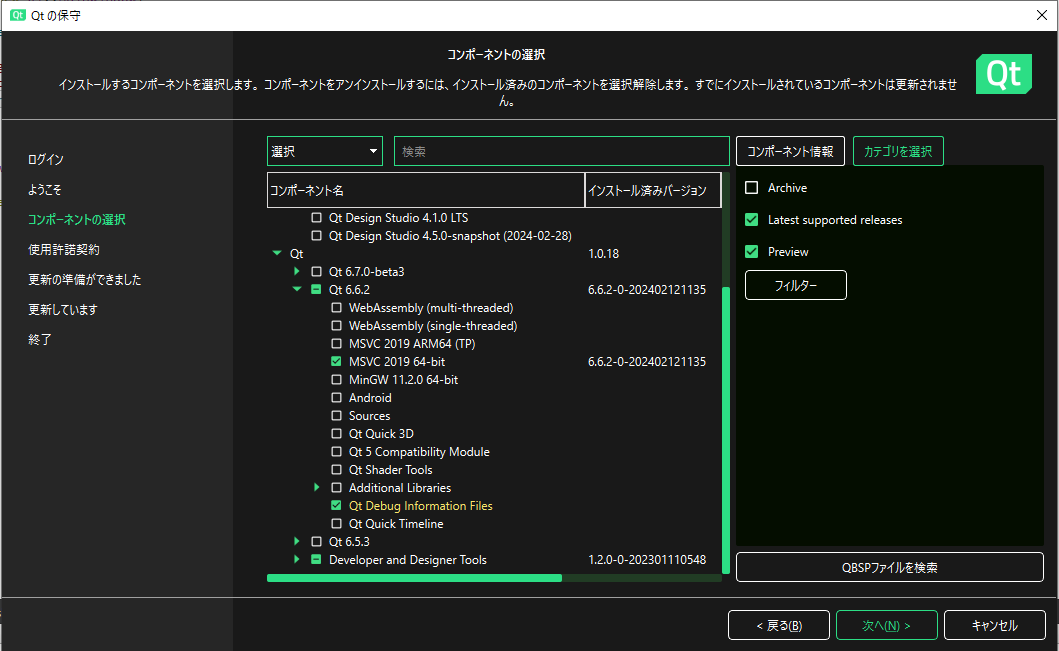
Task: Click the コンポーネント名 column header
Action: tap(426, 190)
